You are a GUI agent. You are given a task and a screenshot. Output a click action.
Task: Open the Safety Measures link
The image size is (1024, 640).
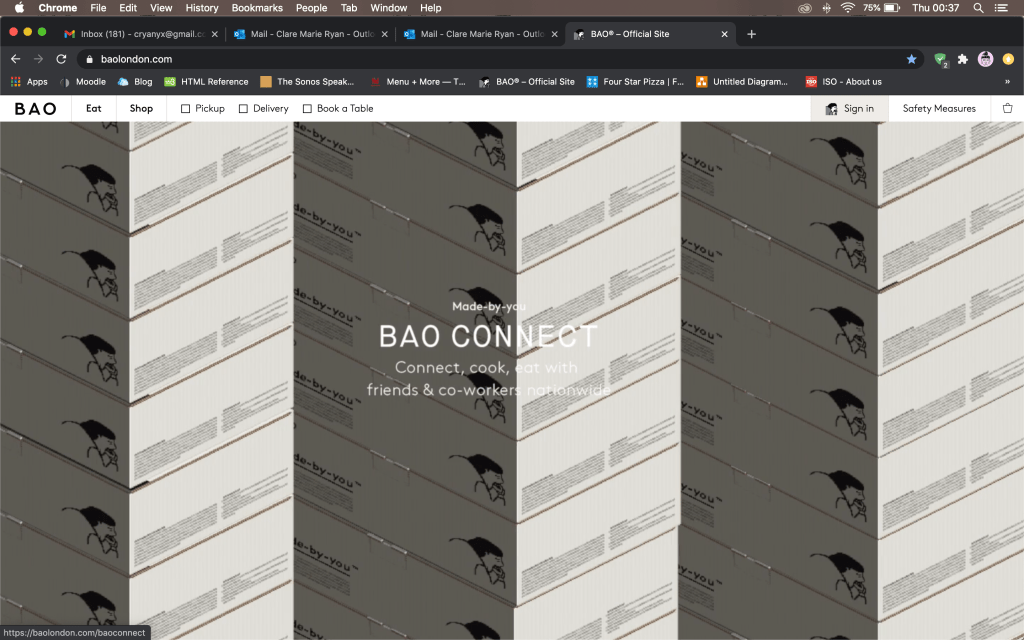coord(938,108)
